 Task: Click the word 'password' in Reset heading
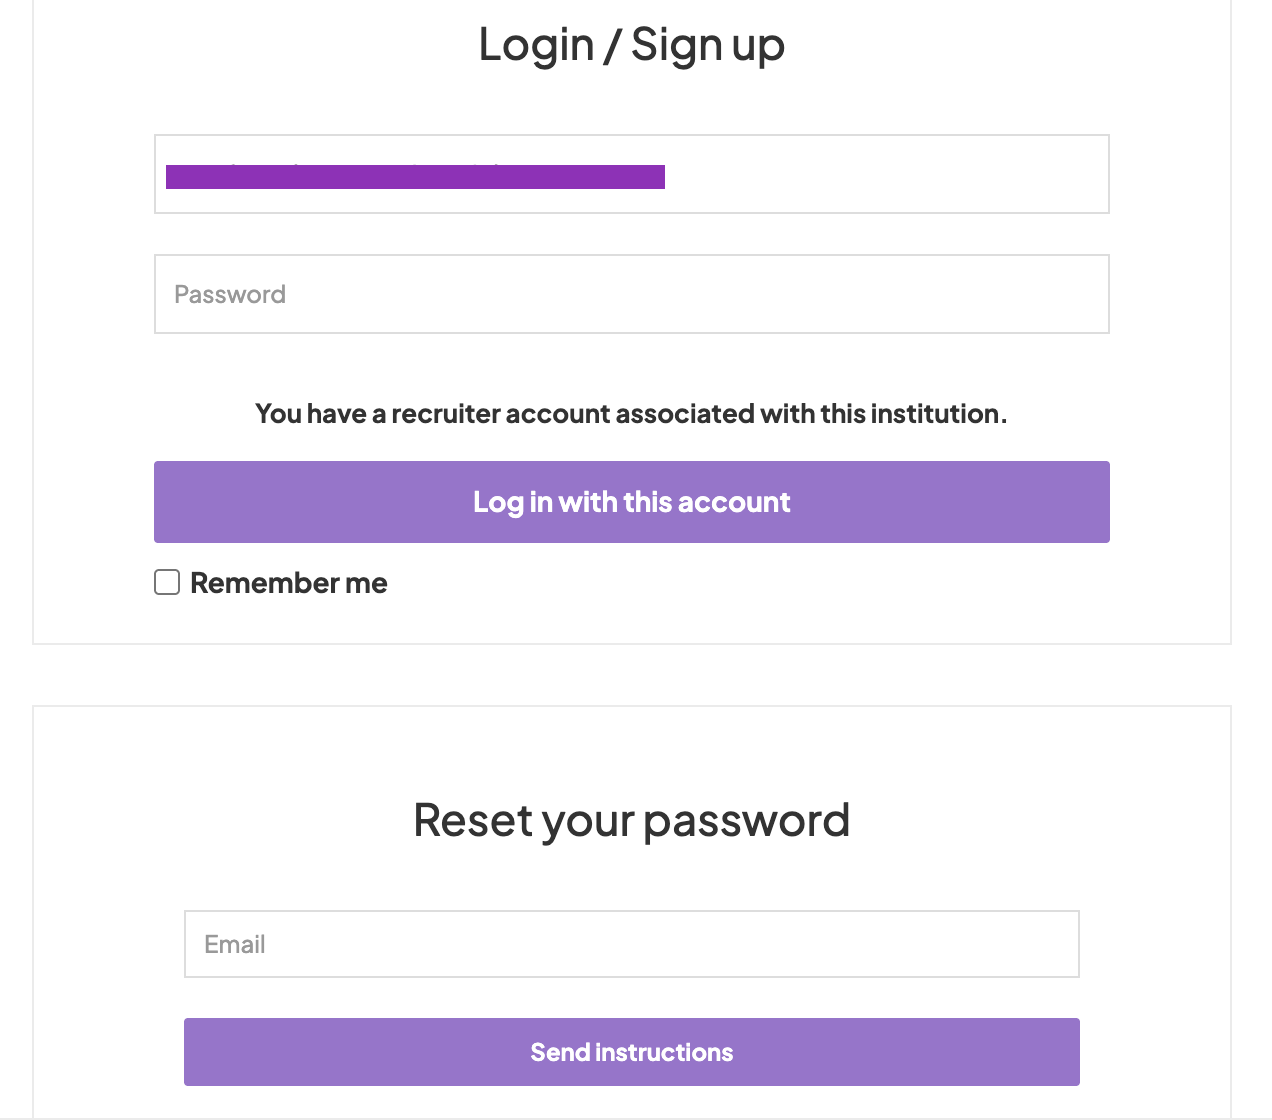point(746,822)
